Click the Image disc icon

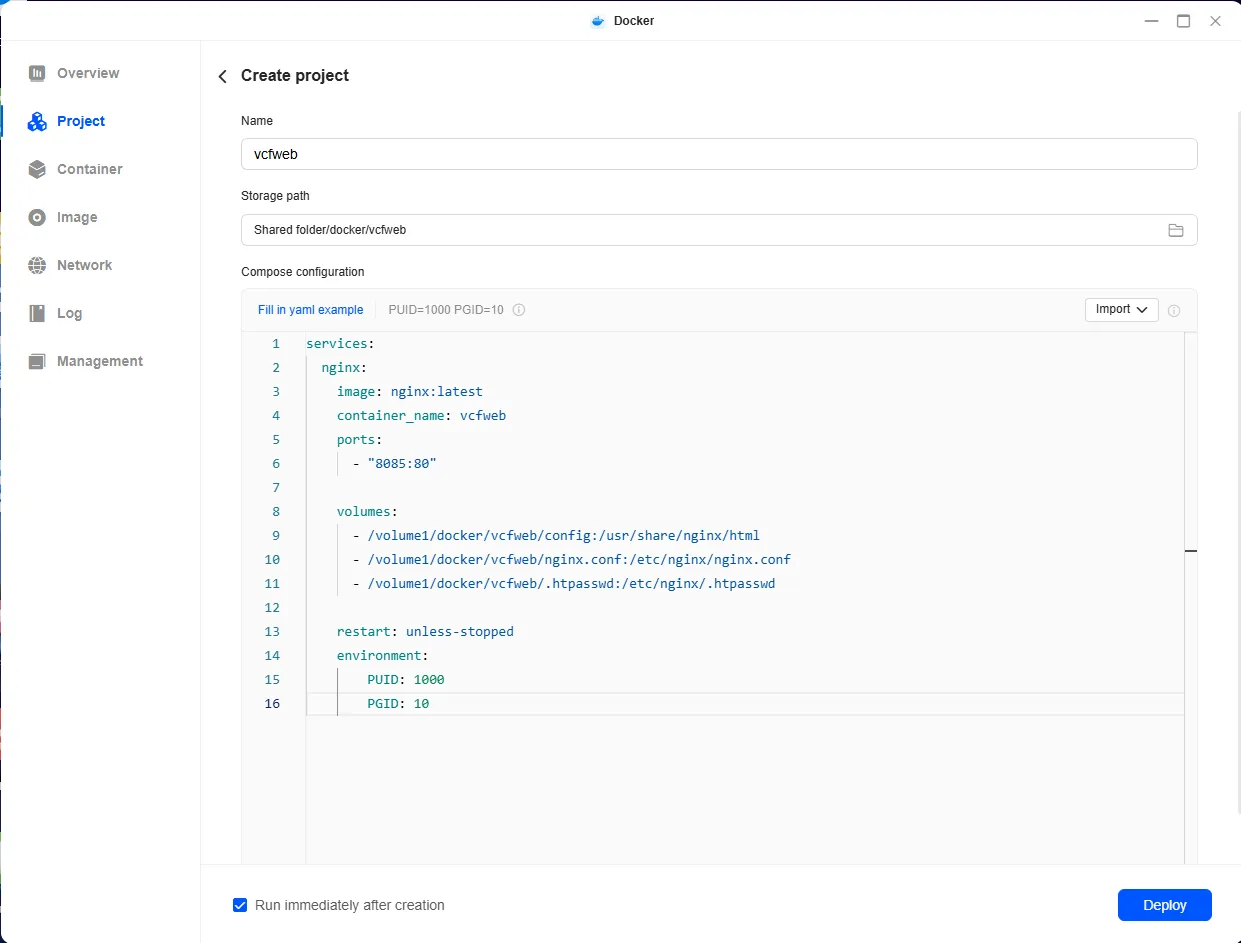pyautogui.click(x=37, y=217)
